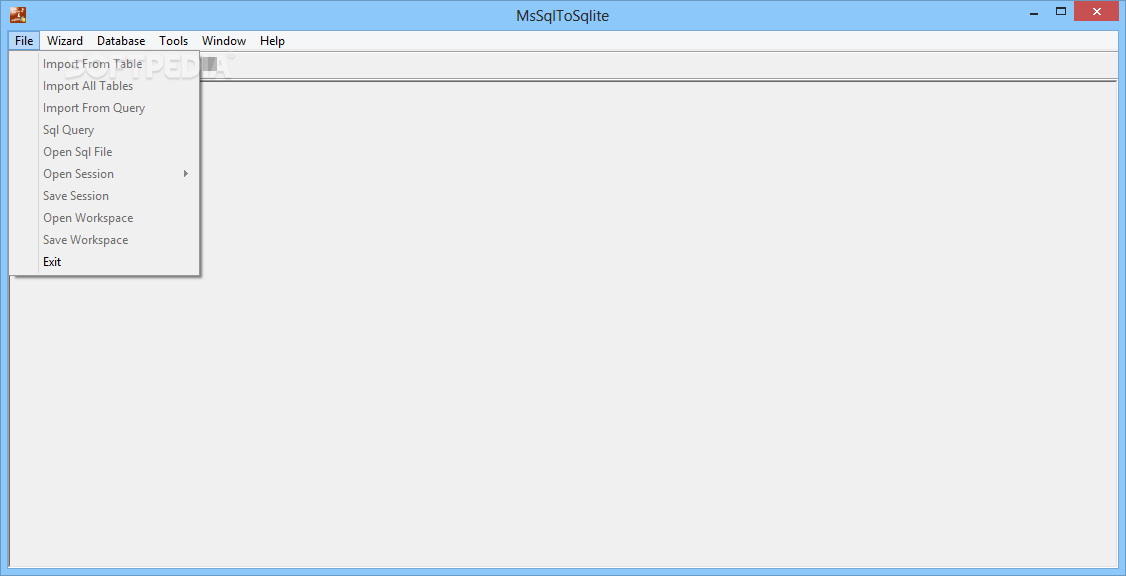Click Open Sql File entry
Viewport: 1126px width, 576px height.
point(104,152)
